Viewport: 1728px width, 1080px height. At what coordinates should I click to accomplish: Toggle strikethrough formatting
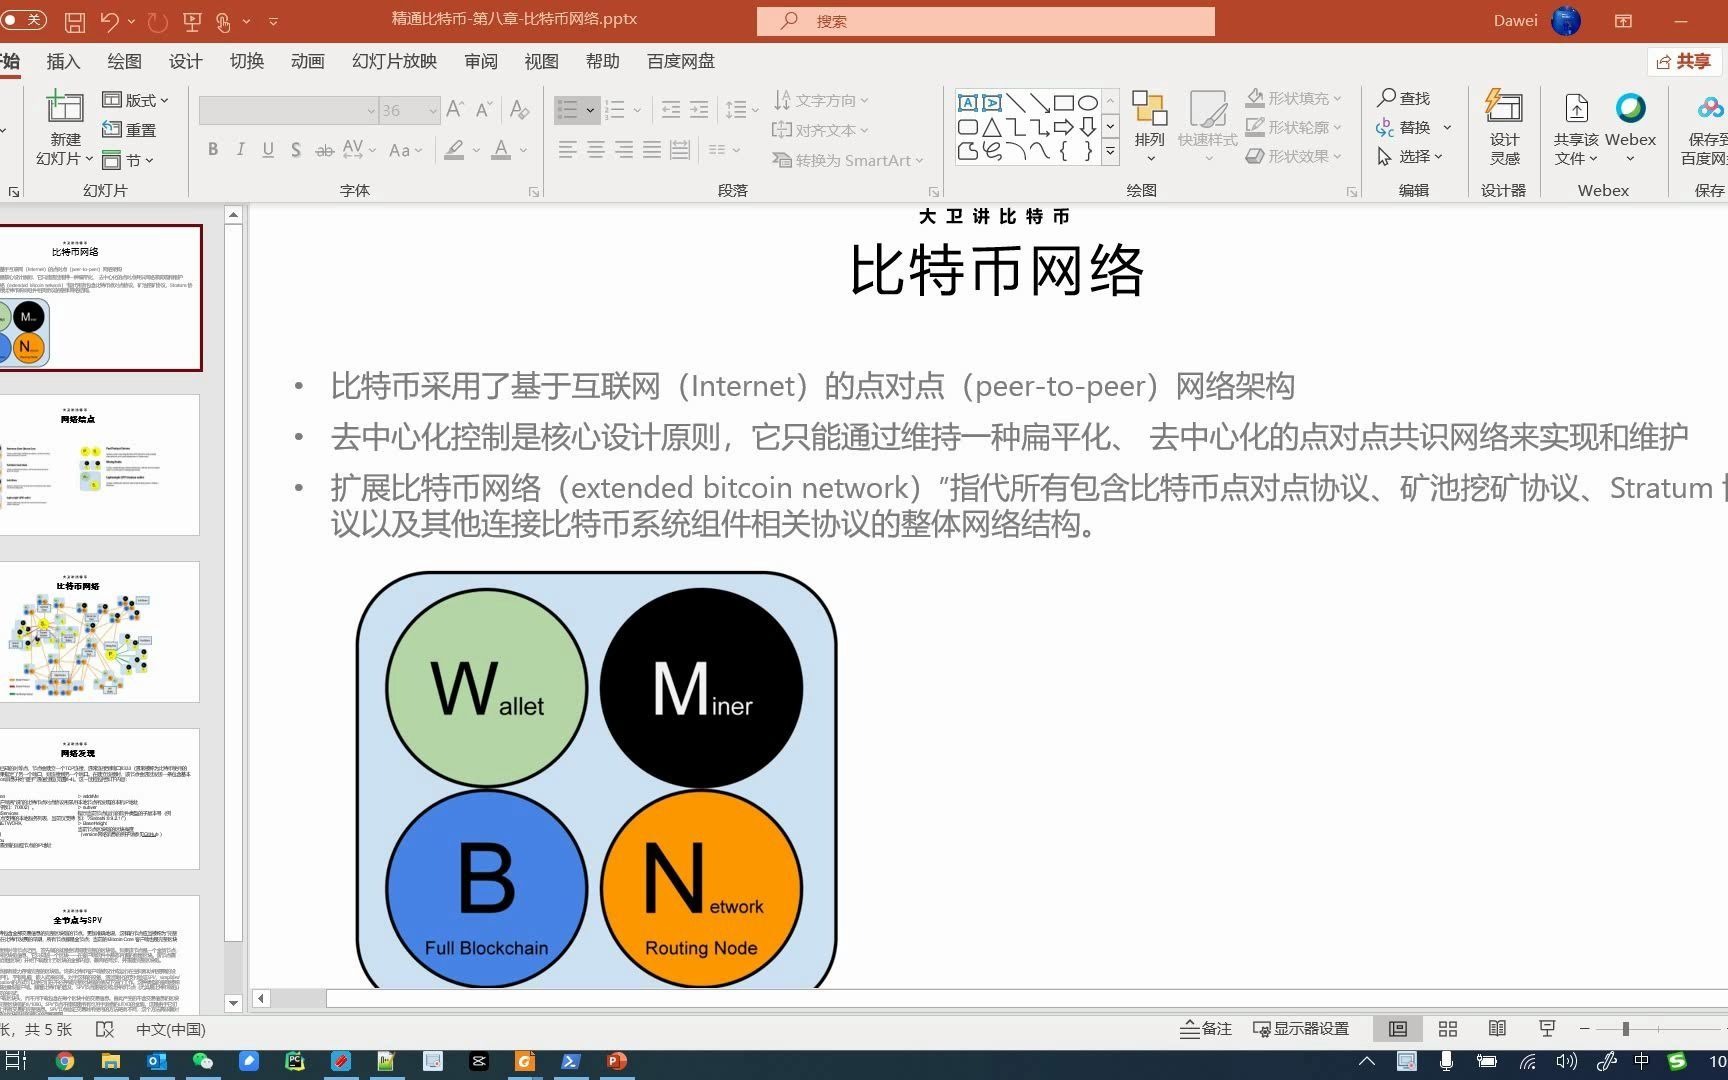click(x=324, y=150)
